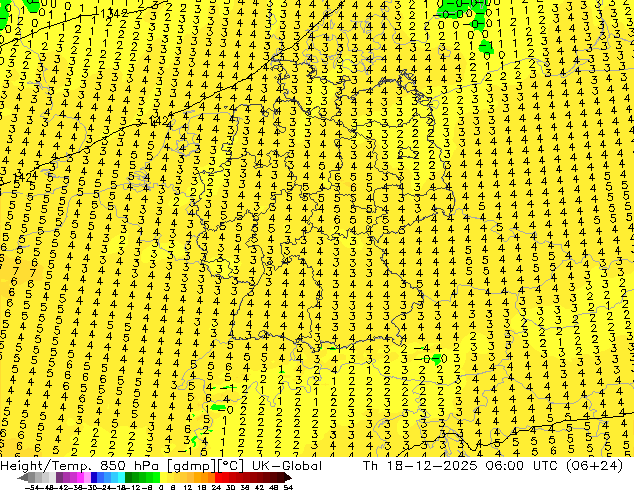The width and height of the screenshot is (634, 490).
Task: Select the dark green swatch near -12 label
Action: (x=129, y=477)
